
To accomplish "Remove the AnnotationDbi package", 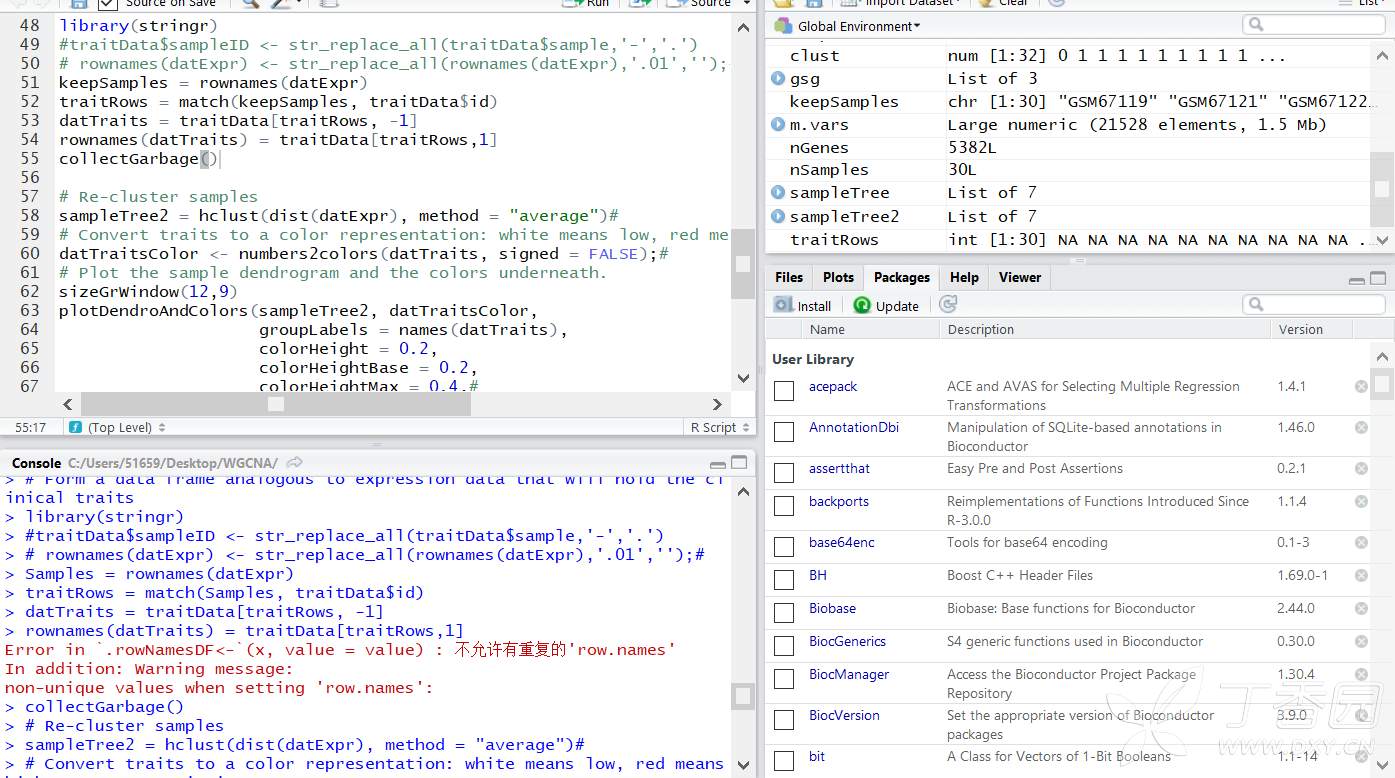I will [x=1361, y=427].
